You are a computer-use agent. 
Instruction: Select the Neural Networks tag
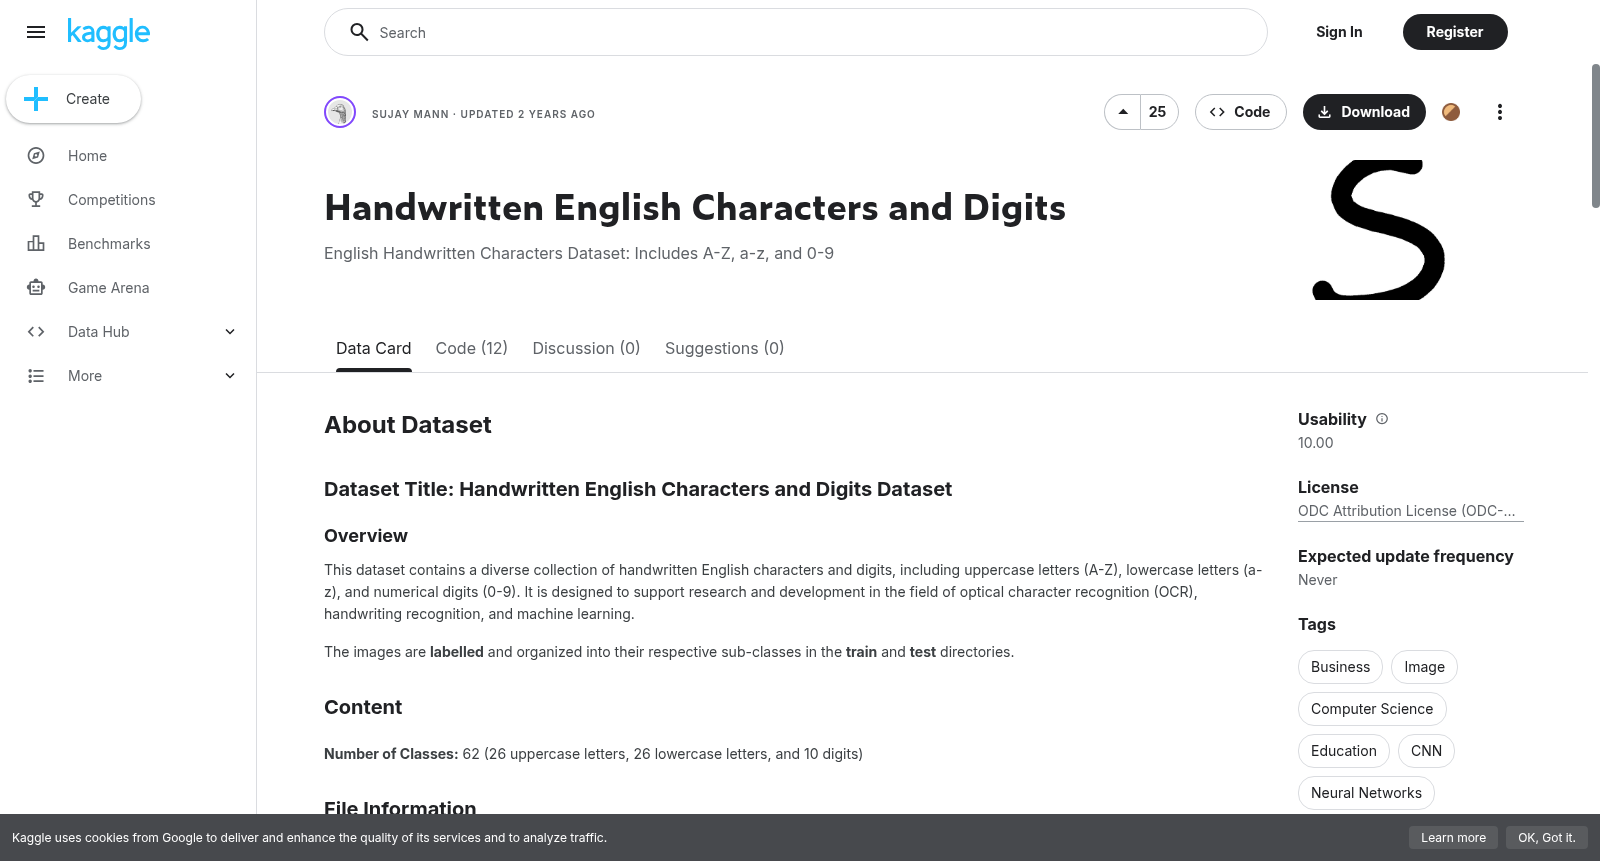click(x=1366, y=793)
